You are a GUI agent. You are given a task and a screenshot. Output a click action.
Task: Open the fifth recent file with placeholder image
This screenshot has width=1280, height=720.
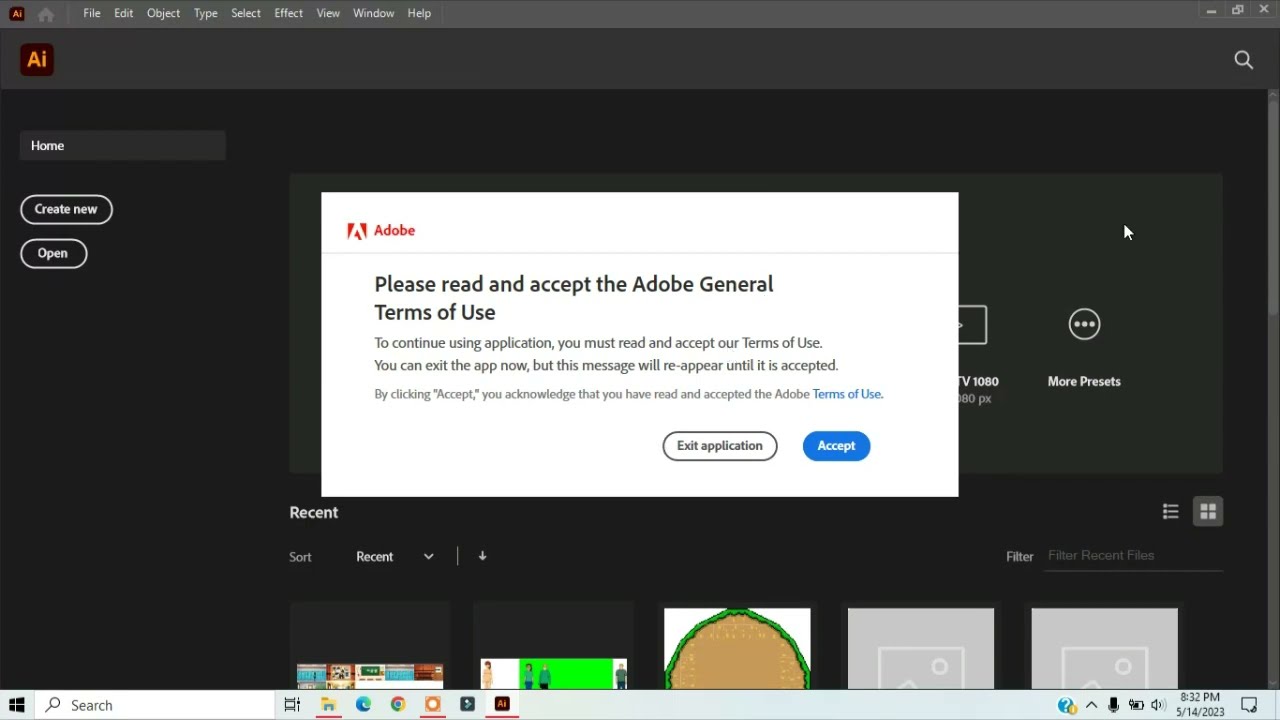[1104, 648]
